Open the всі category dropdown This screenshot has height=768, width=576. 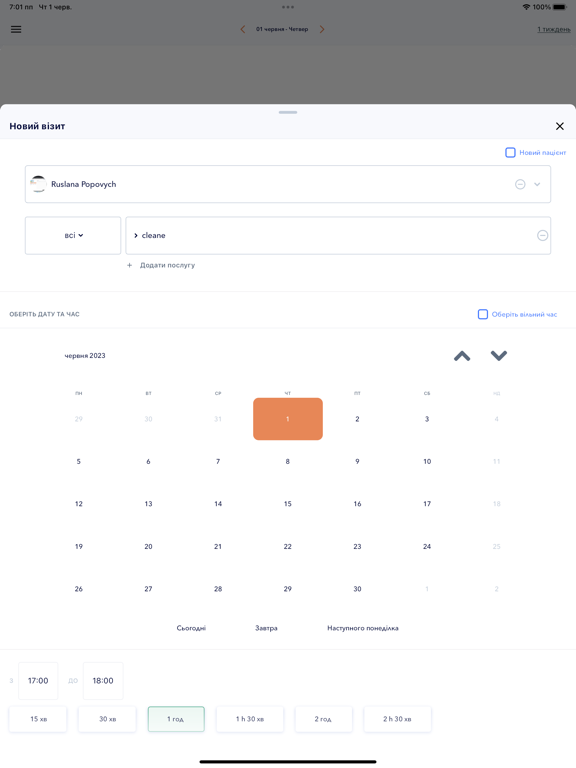[x=73, y=236]
